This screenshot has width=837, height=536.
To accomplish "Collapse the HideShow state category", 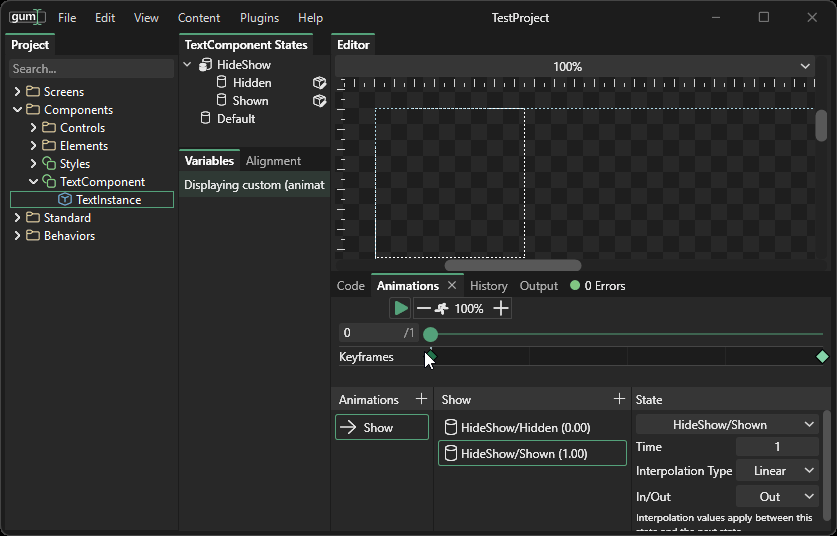I will pyautogui.click(x=187, y=65).
